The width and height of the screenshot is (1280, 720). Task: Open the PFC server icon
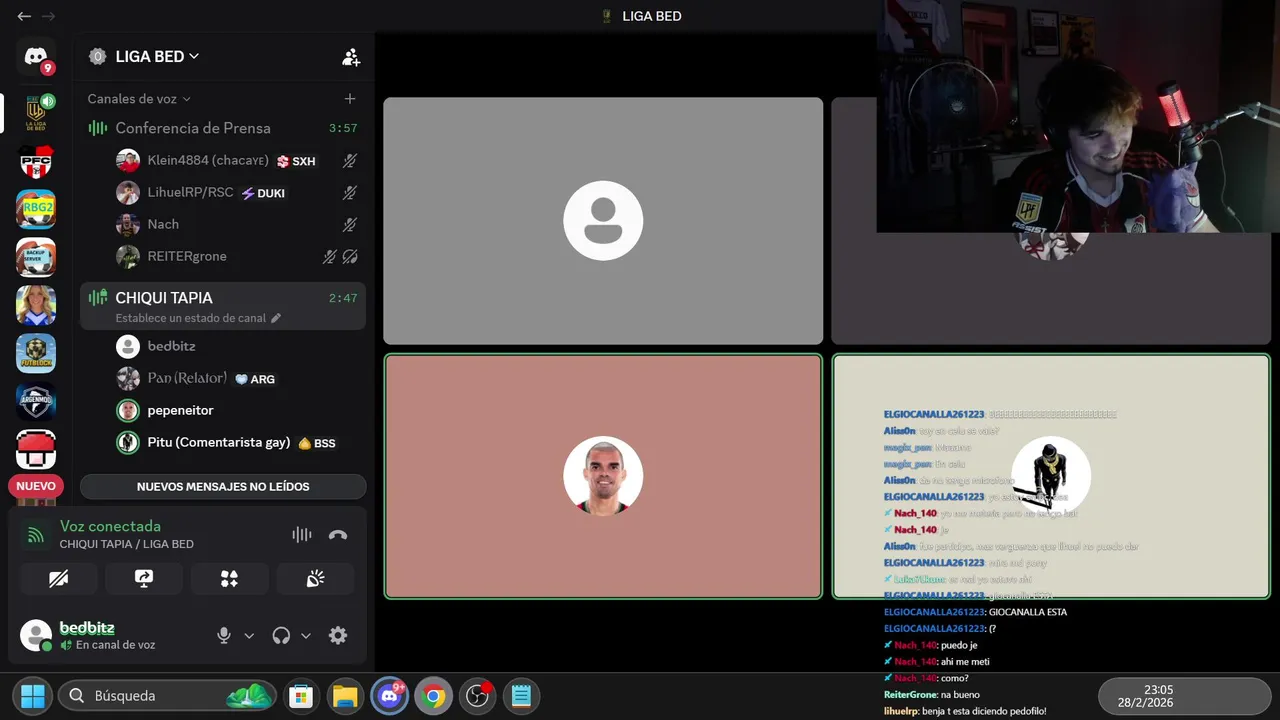tap(36, 161)
